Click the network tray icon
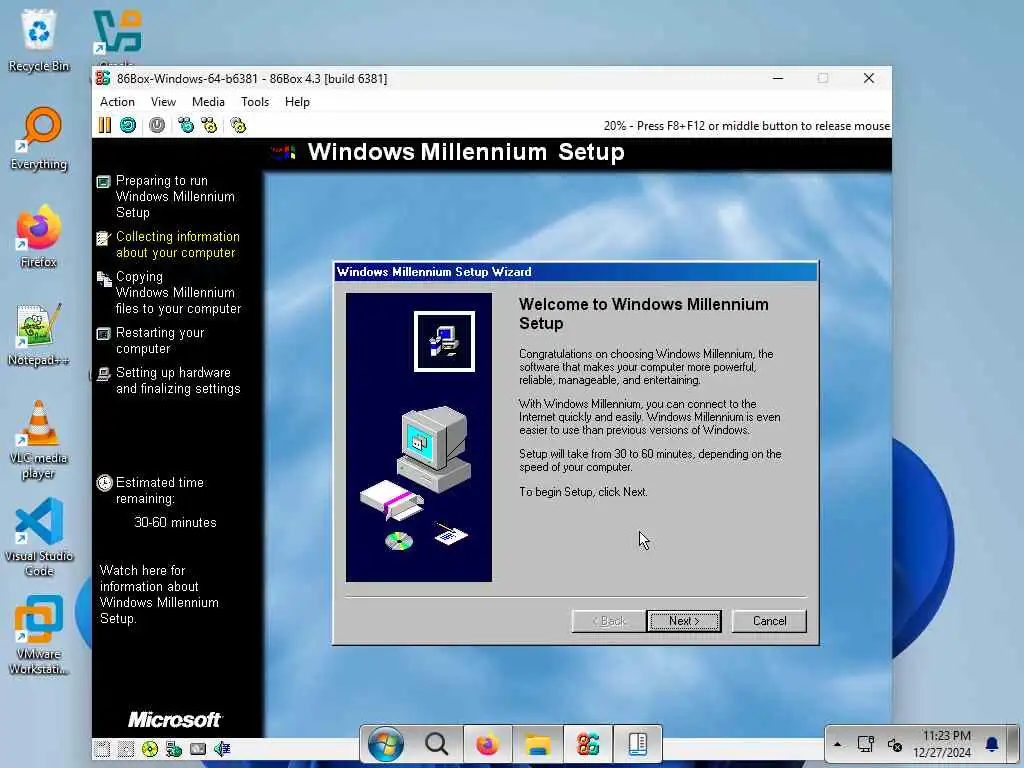The height and width of the screenshot is (768, 1024). [x=866, y=744]
